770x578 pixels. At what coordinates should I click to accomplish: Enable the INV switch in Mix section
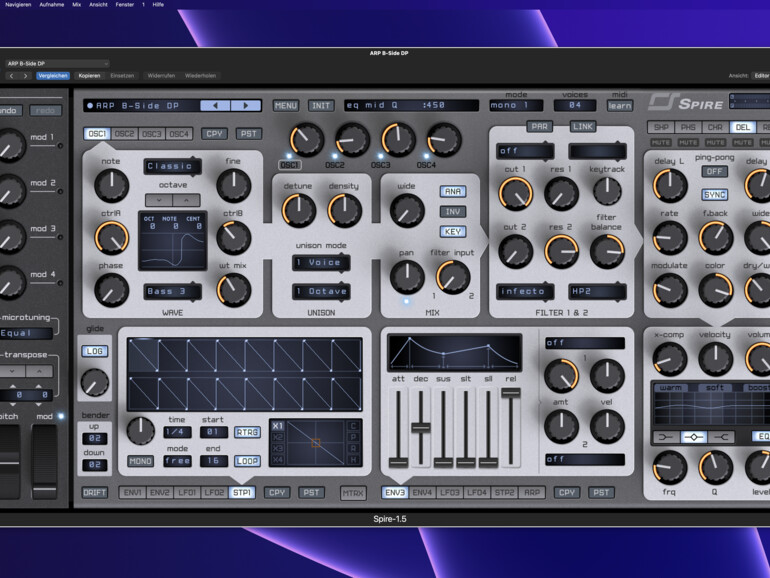click(x=453, y=212)
